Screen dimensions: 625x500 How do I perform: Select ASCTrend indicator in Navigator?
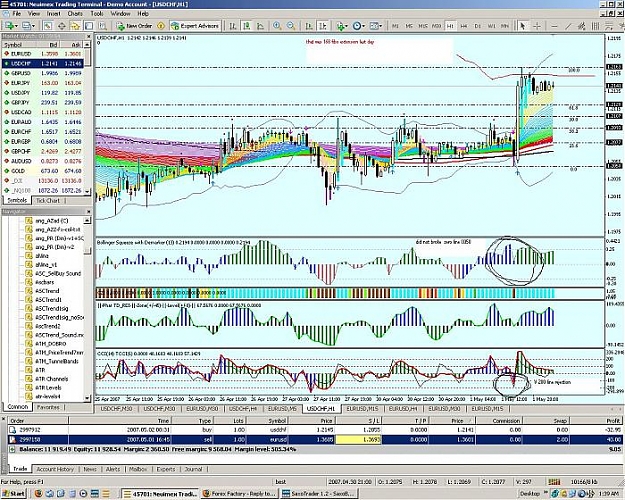point(47,291)
